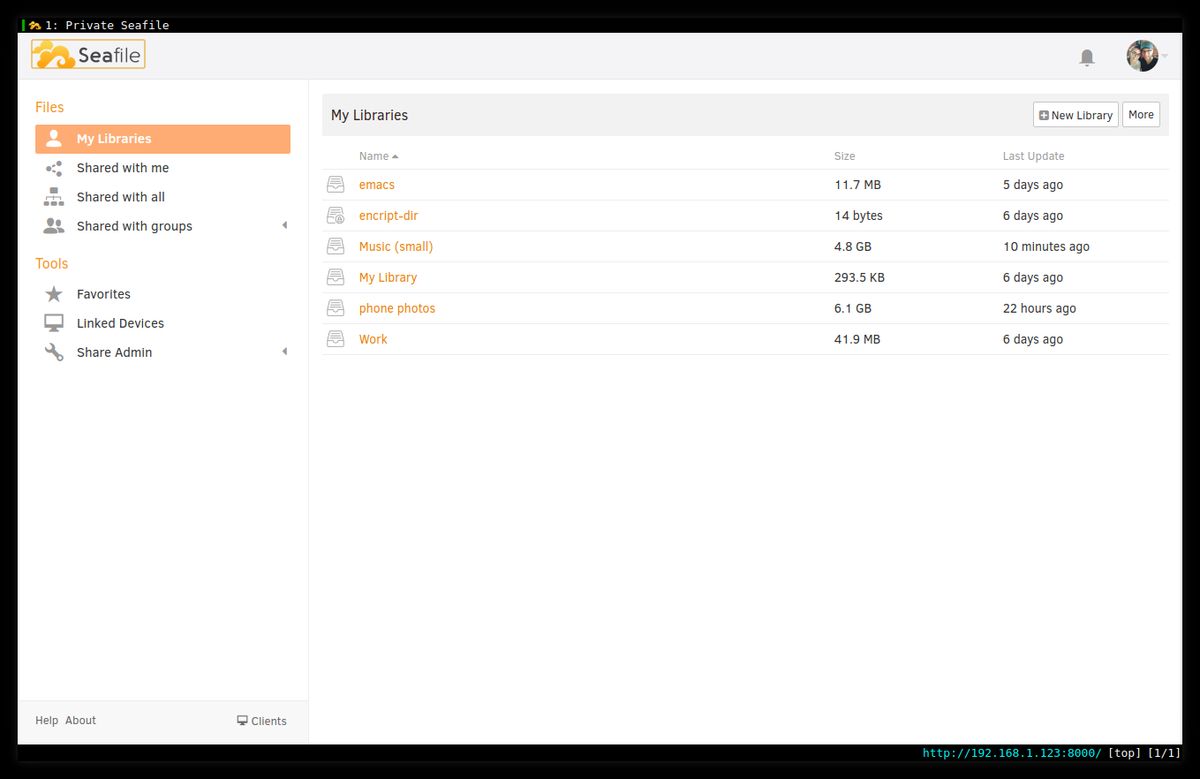1200x779 pixels.
Task: Open the Work library
Action: (373, 340)
